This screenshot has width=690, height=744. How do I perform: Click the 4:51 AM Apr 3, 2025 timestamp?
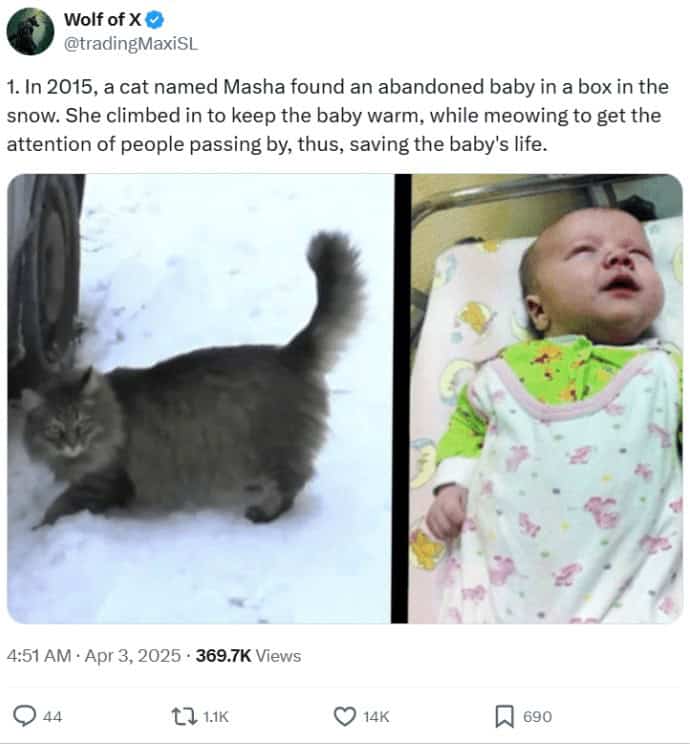click(94, 656)
